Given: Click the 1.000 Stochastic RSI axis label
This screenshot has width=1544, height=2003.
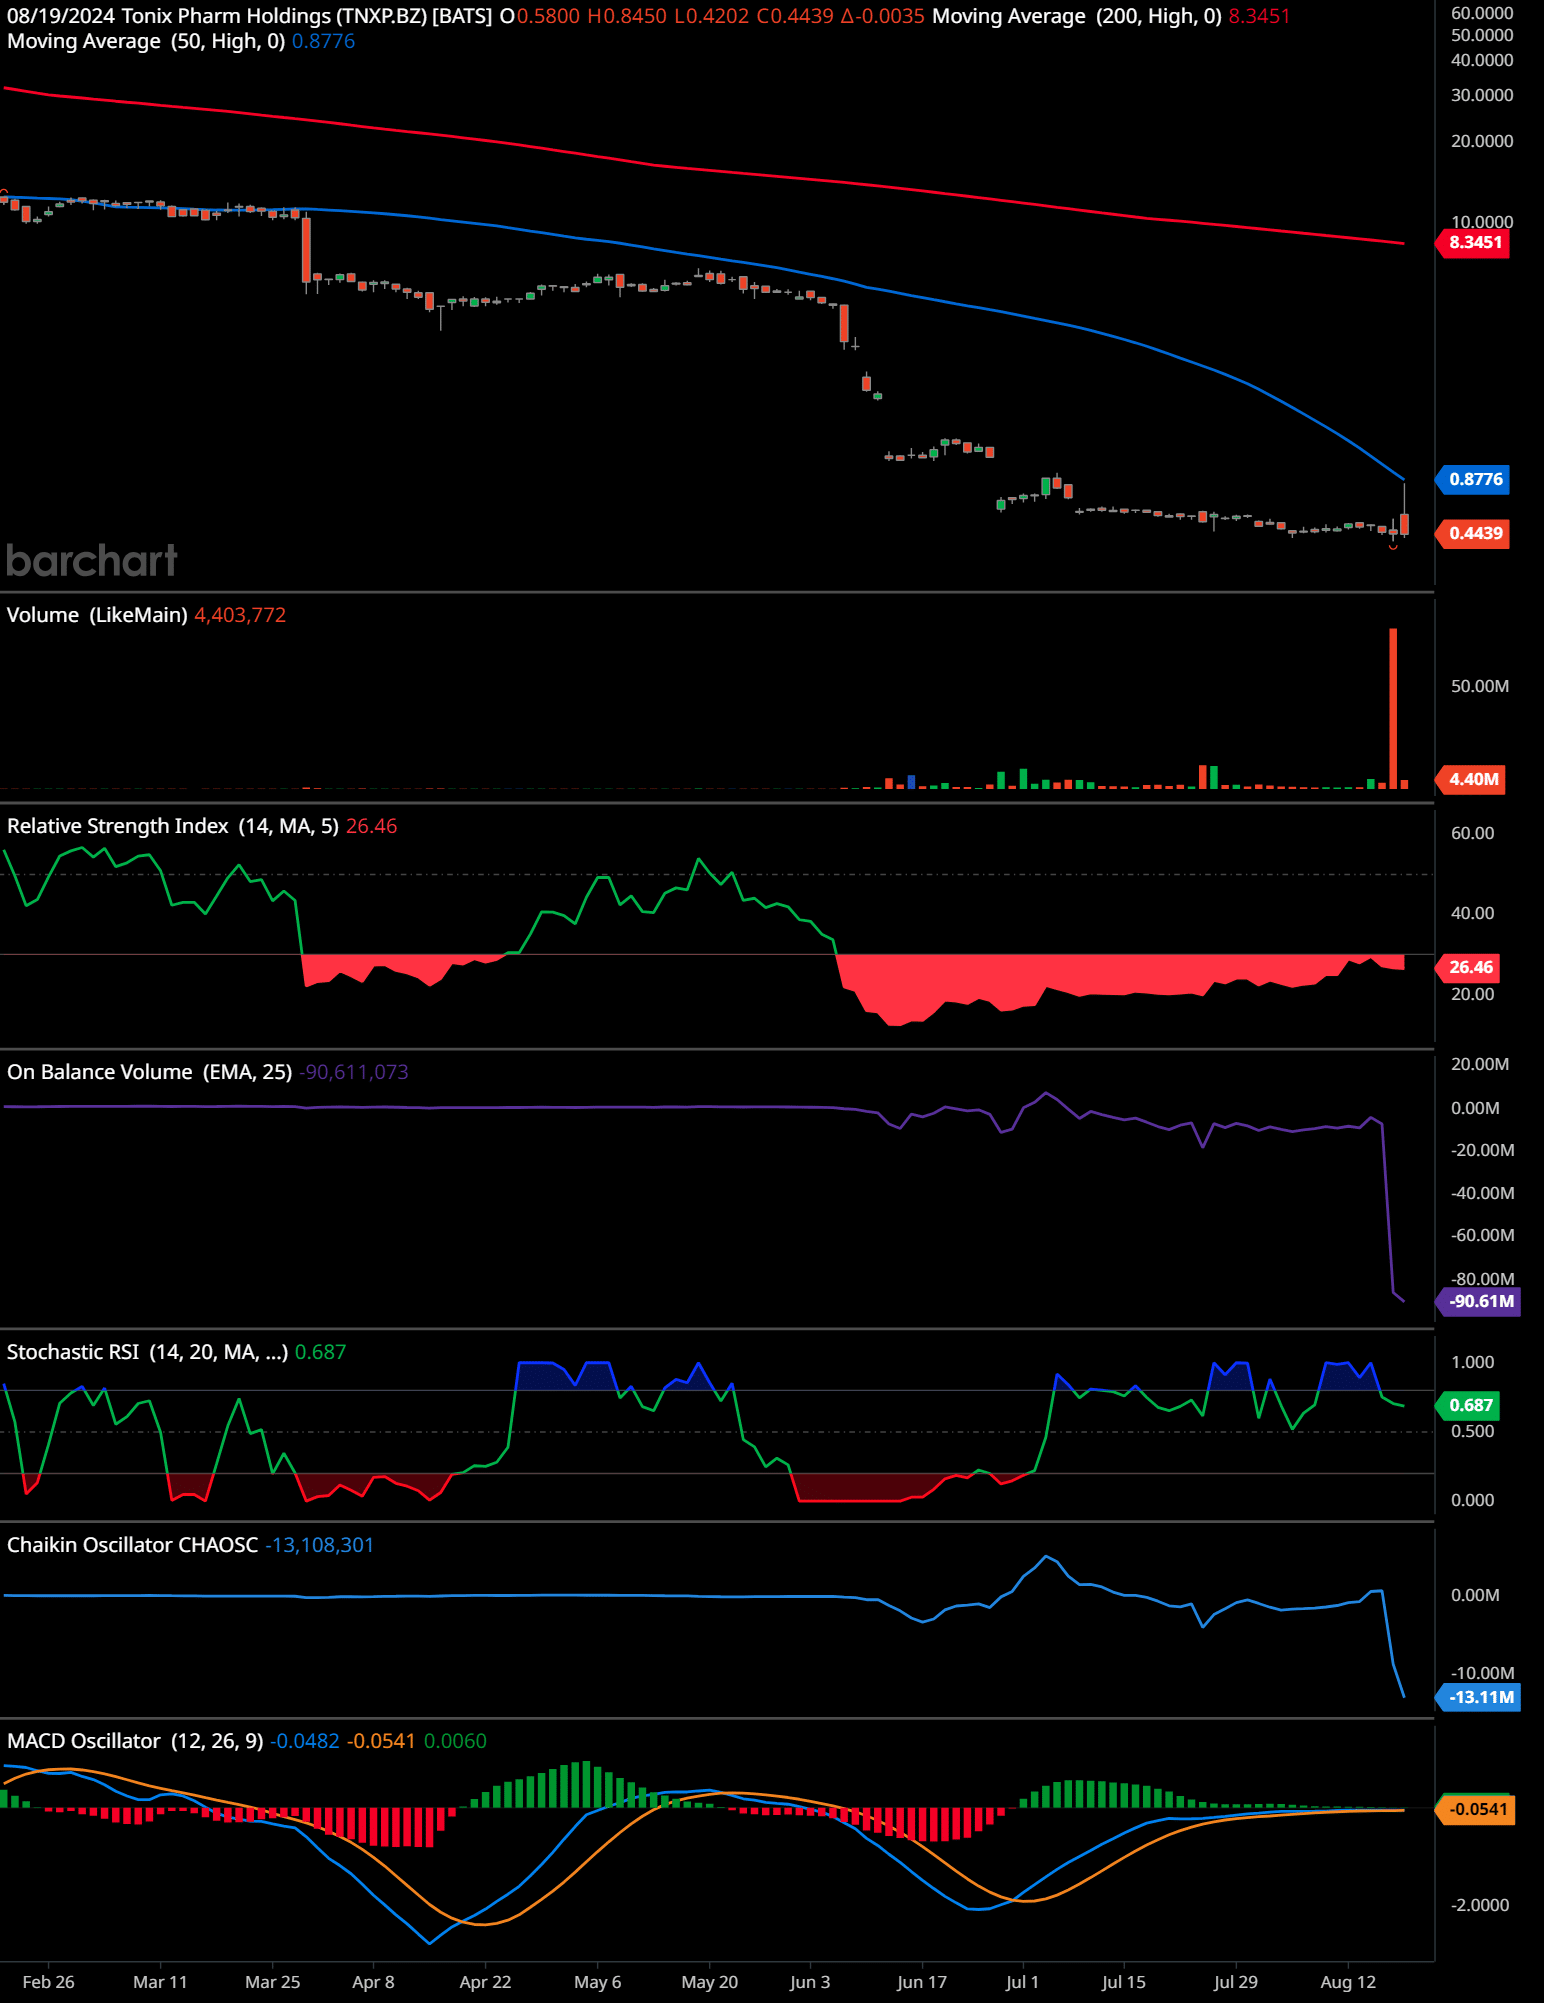Looking at the screenshot, I should pos(1472,1362).
